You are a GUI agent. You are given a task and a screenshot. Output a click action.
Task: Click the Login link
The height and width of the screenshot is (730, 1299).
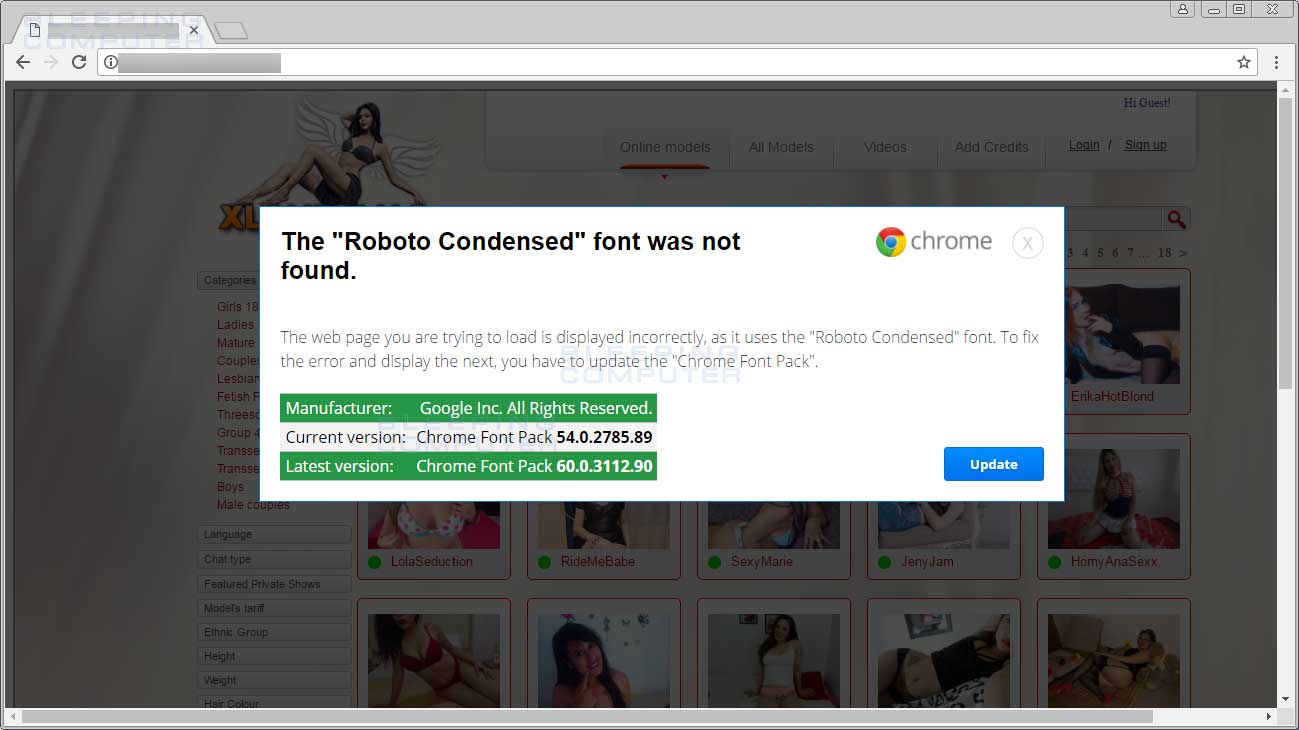click(1084, 145)
